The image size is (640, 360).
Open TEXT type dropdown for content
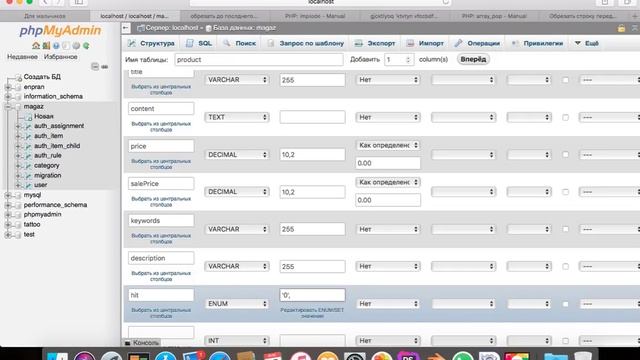237,117
